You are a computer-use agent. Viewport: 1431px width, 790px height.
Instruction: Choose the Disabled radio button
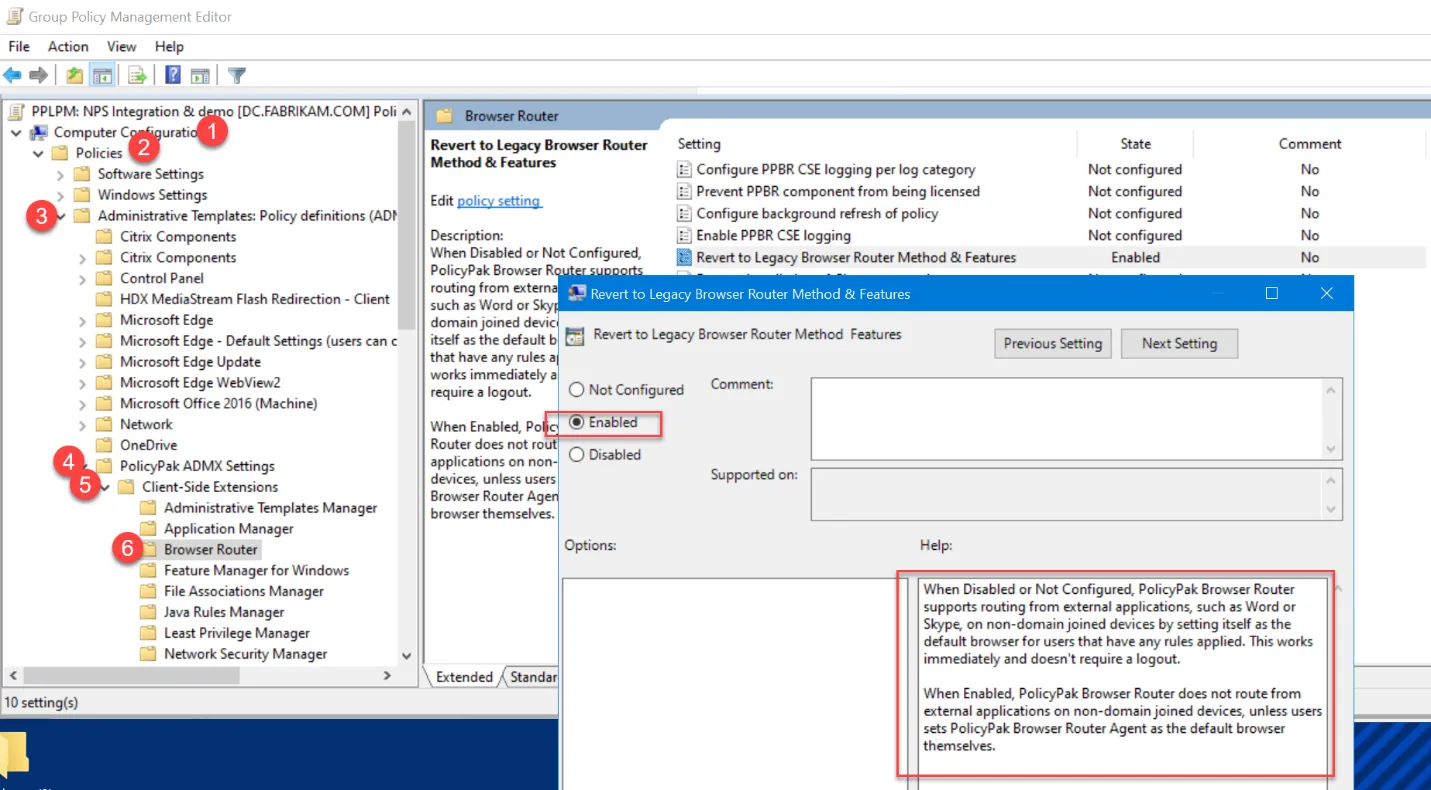pos(576,455)
